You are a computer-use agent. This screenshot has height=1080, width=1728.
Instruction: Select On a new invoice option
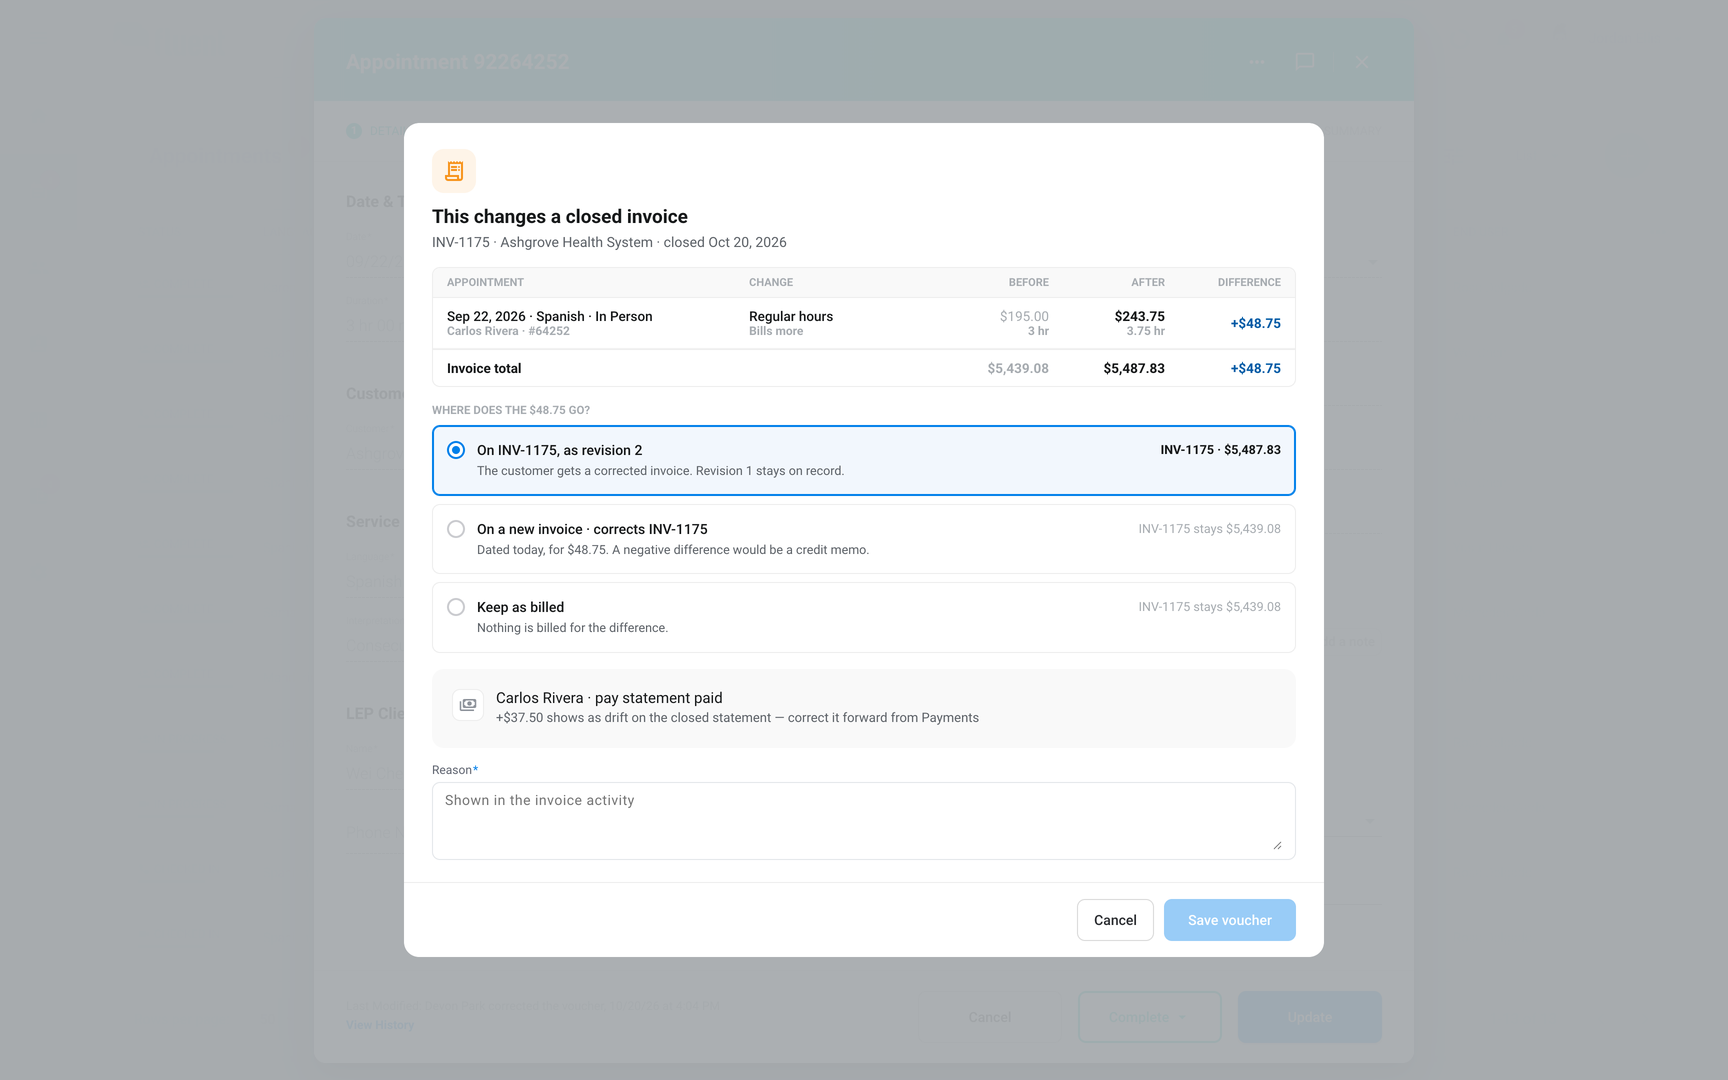(864, 539)
